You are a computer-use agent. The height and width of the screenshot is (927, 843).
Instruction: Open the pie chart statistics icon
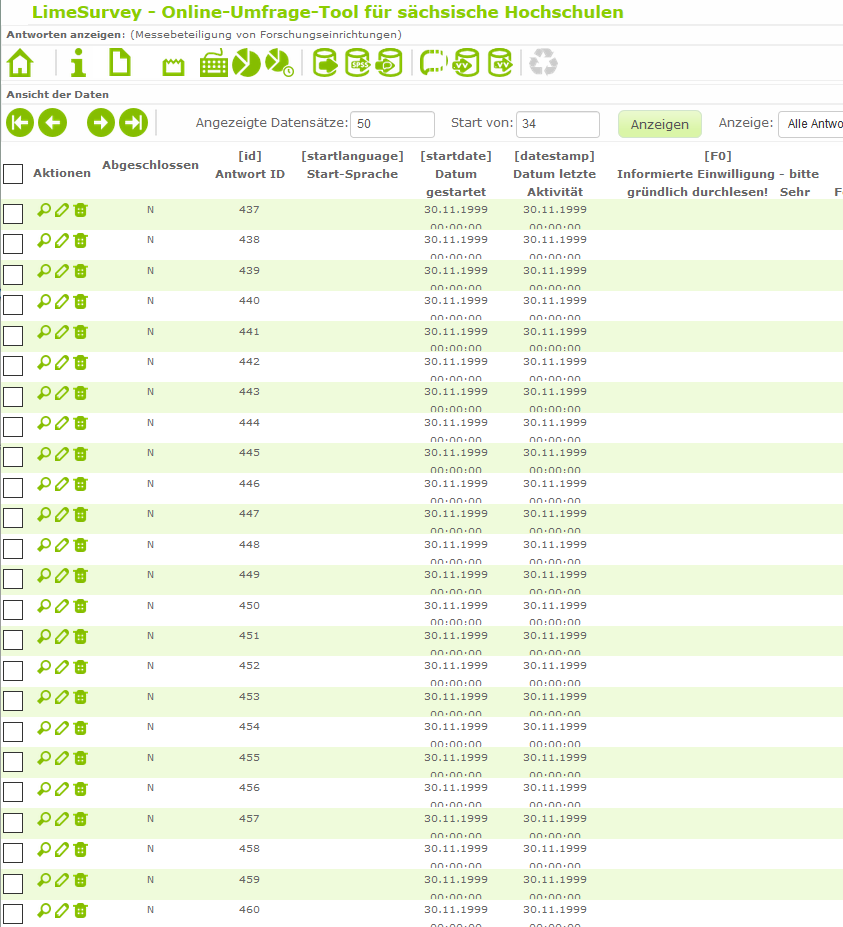245,63
